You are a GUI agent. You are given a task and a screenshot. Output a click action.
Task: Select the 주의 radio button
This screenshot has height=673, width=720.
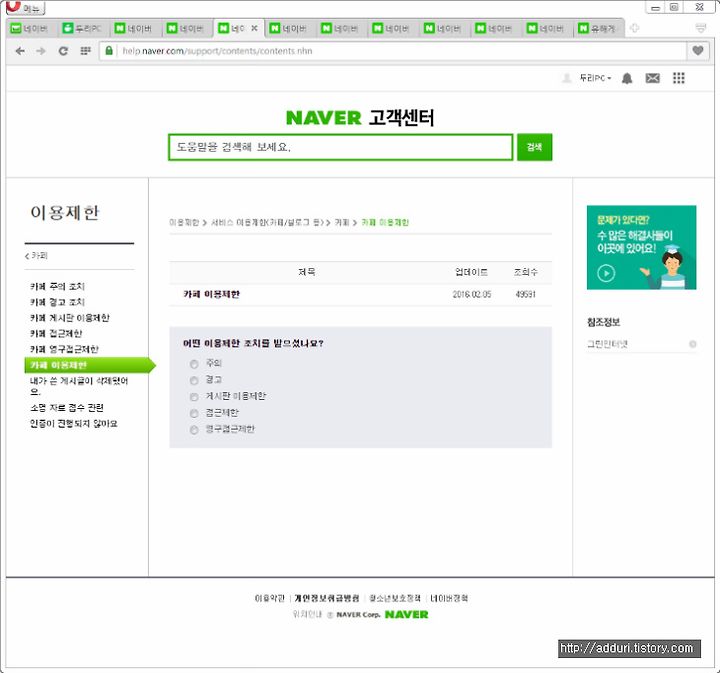(x=194, y=364)
